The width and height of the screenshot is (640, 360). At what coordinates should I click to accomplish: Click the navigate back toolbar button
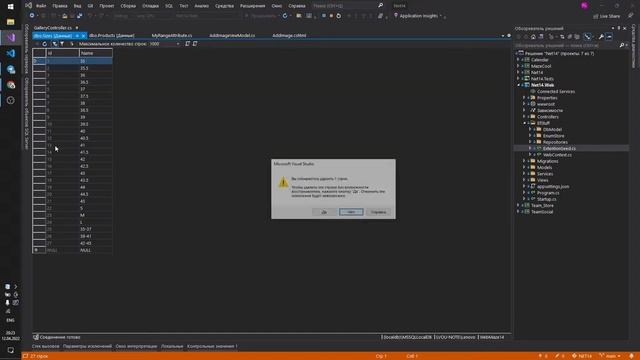pyautogui.click(x=32, y=16)
